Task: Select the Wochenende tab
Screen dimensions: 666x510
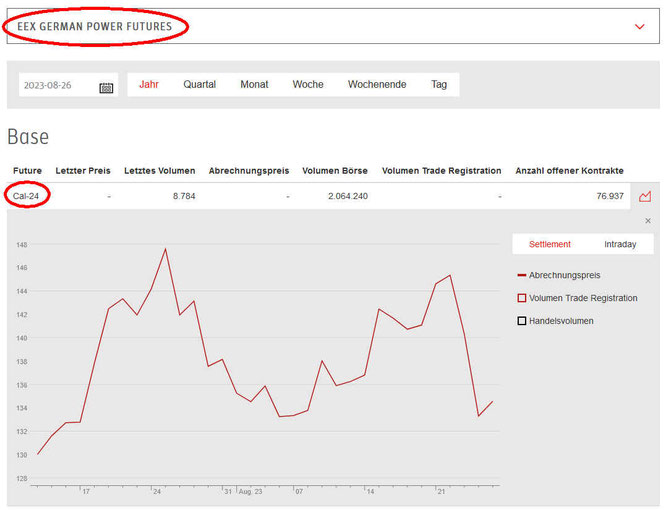Action: tap(377, 85)
